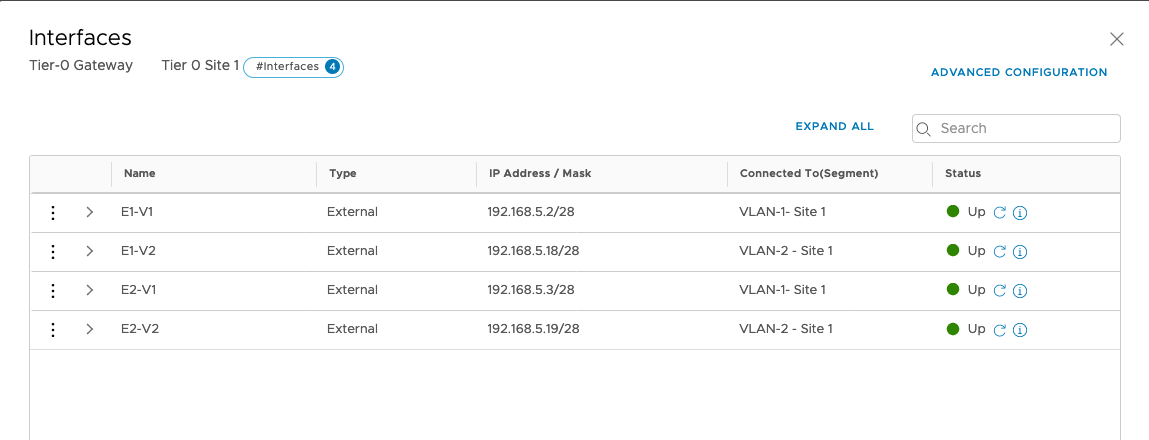
Task: Open actions menu for E2-V1 row
Action: pyautogui.click(x=53, y=290)
